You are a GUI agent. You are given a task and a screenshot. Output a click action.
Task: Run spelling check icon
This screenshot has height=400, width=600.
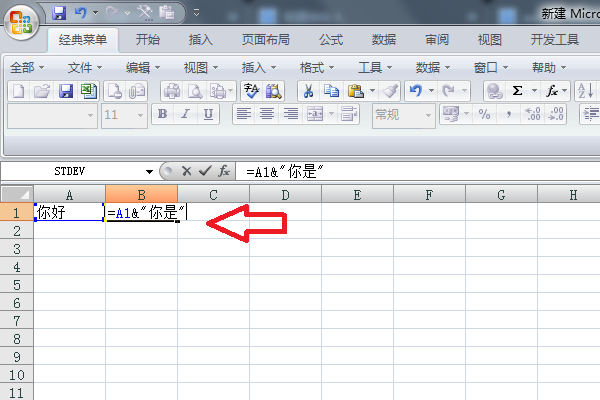coord(251,91)
